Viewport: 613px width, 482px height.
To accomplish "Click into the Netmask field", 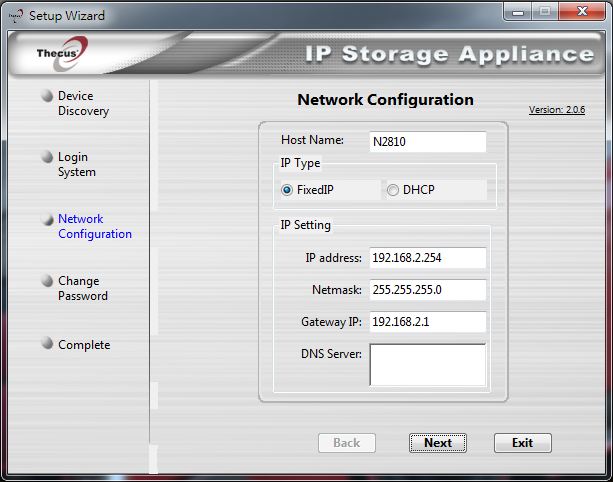I will [428, 290].
